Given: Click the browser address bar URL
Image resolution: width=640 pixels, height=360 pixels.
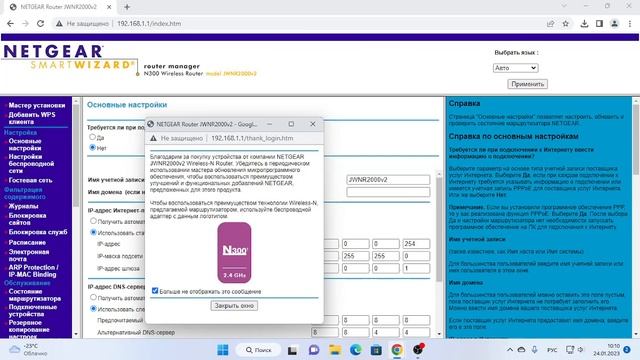Looking at the screenshot, I should click(x=149, y=24).
